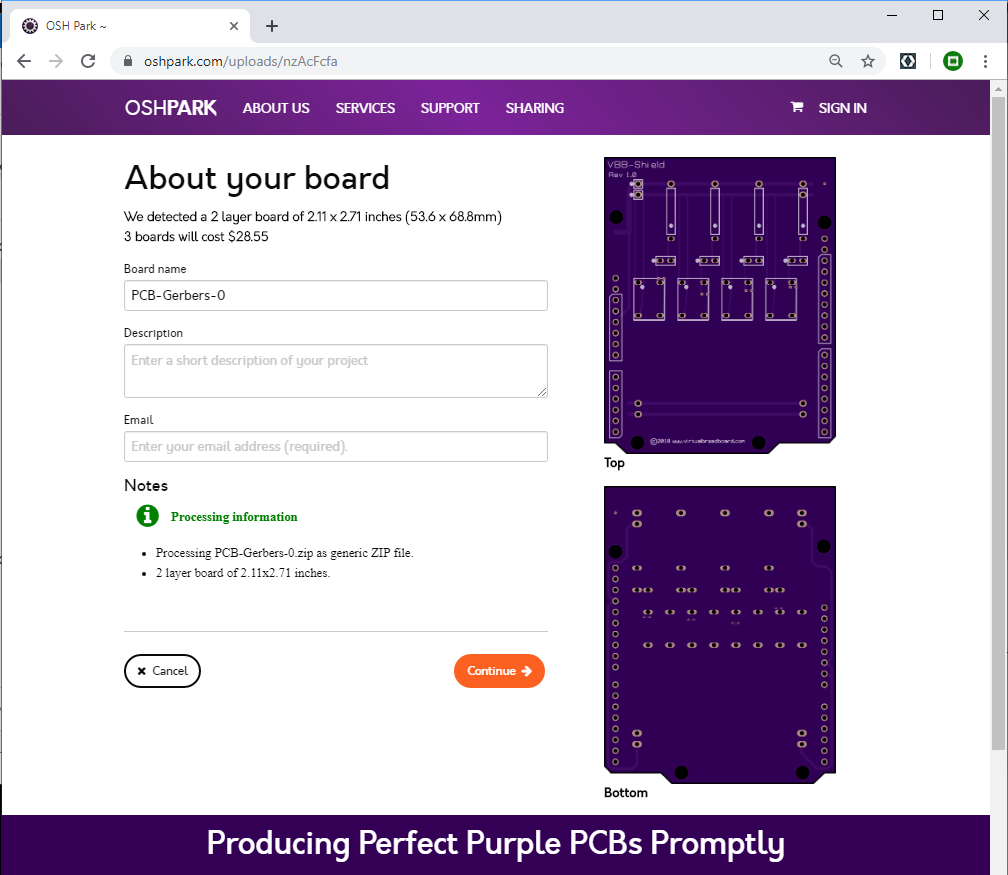1008x875 pixels.
Task: Open the Chrome three-dot menu
Action: pos(985,61)
